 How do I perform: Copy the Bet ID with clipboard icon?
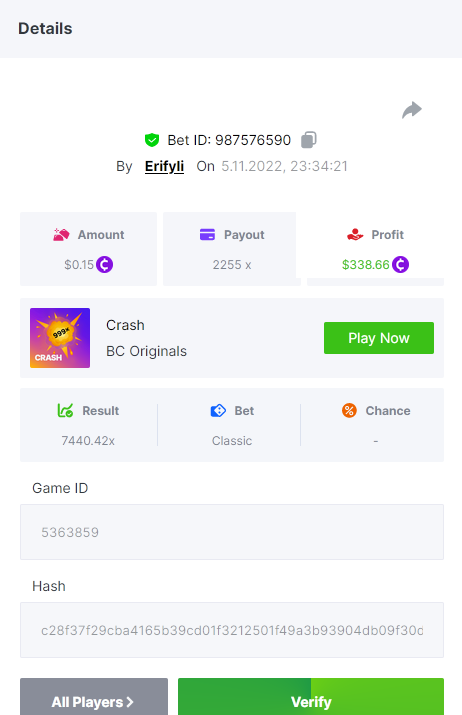tap(309, 140)
